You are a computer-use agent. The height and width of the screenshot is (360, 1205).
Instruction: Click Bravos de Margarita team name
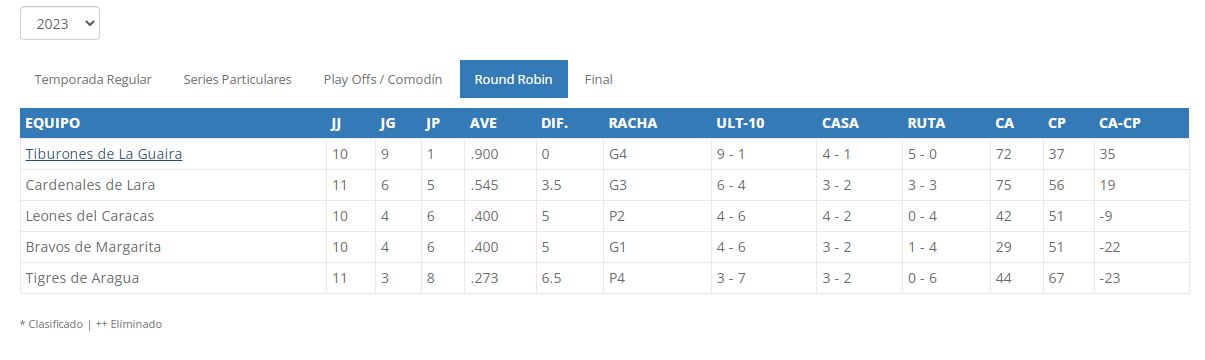coord(93,247)
